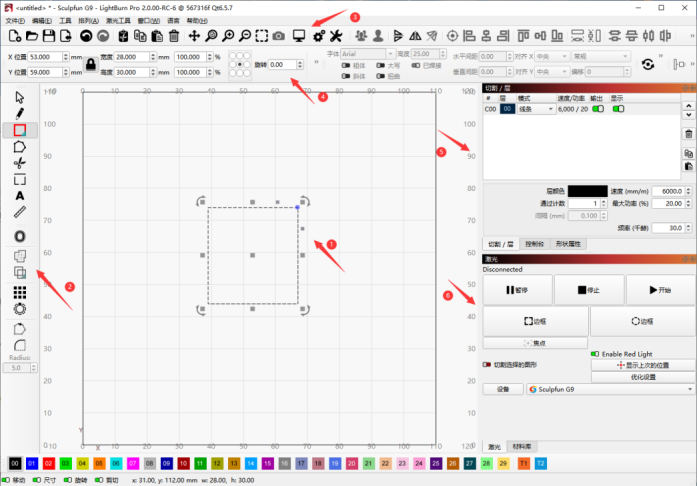Open the 对齐 Y alignment dropdown

pos(552,72)
